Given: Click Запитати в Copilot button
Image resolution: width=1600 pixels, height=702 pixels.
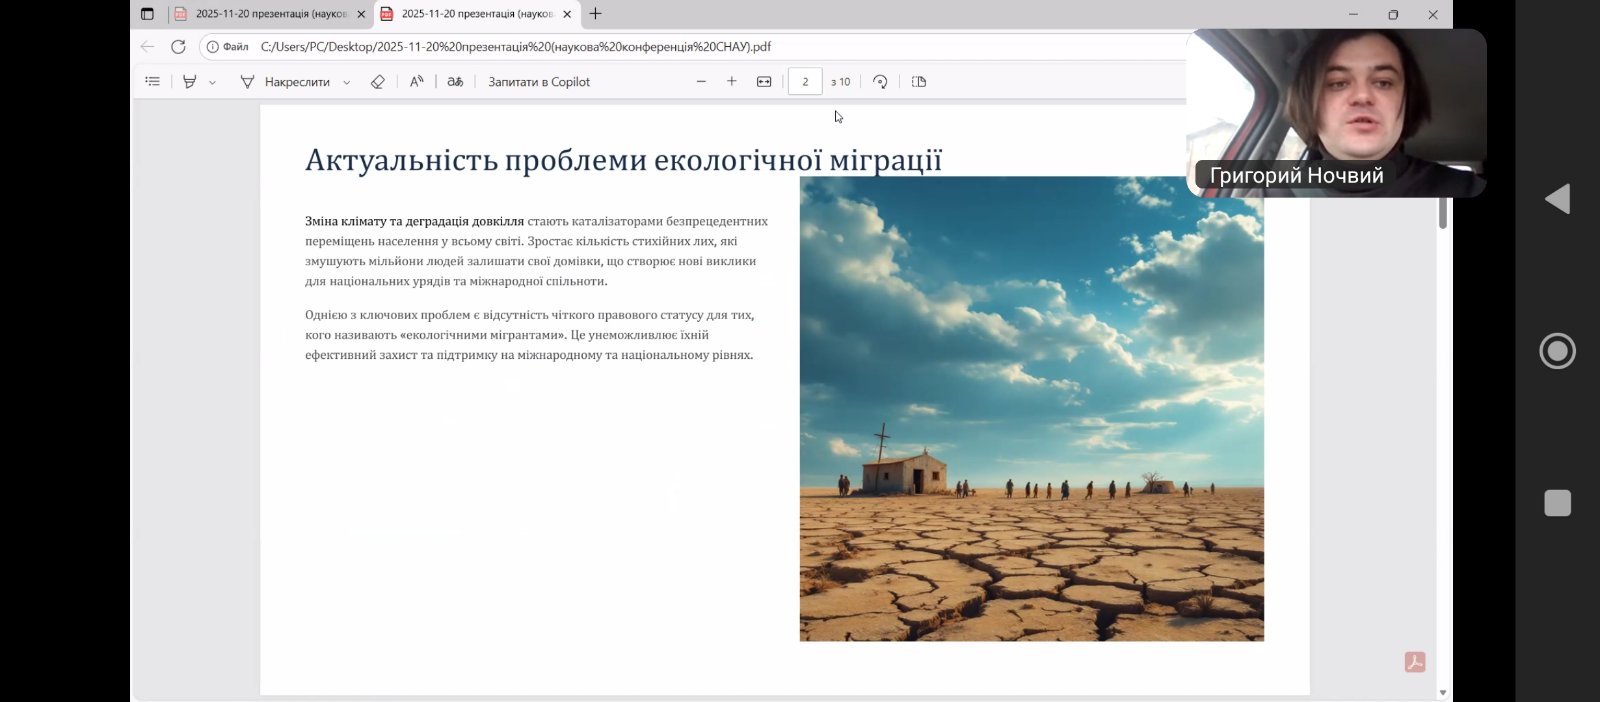Looking at the screenshot, I should tap(539, 82).
